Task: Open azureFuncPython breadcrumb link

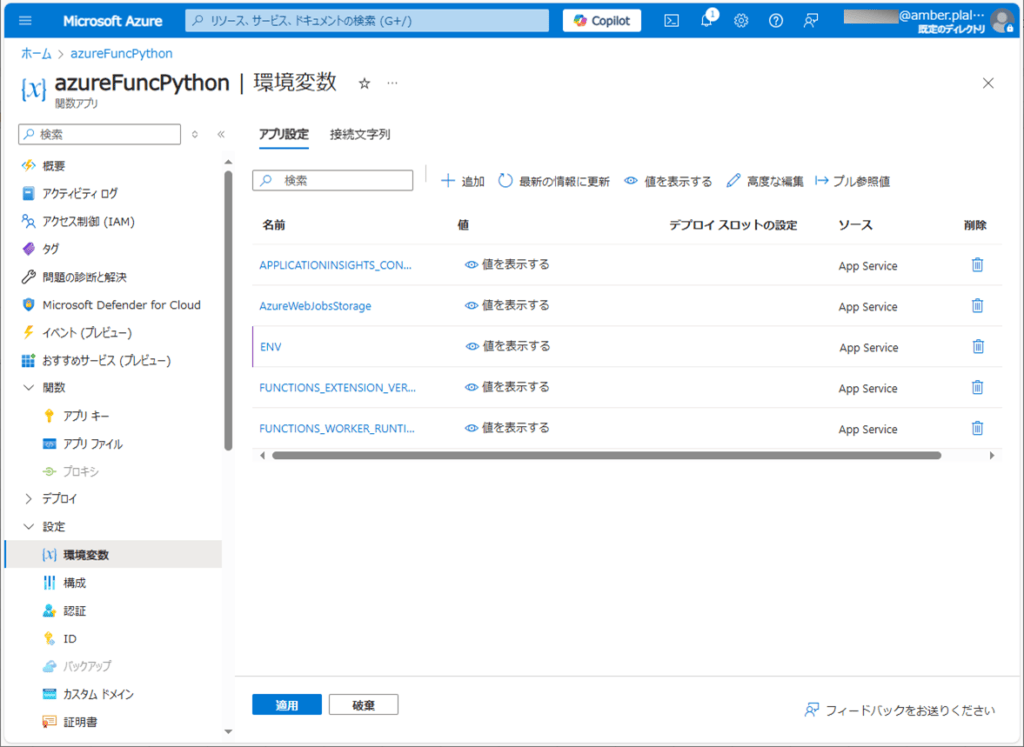Action: pos(121,54)
